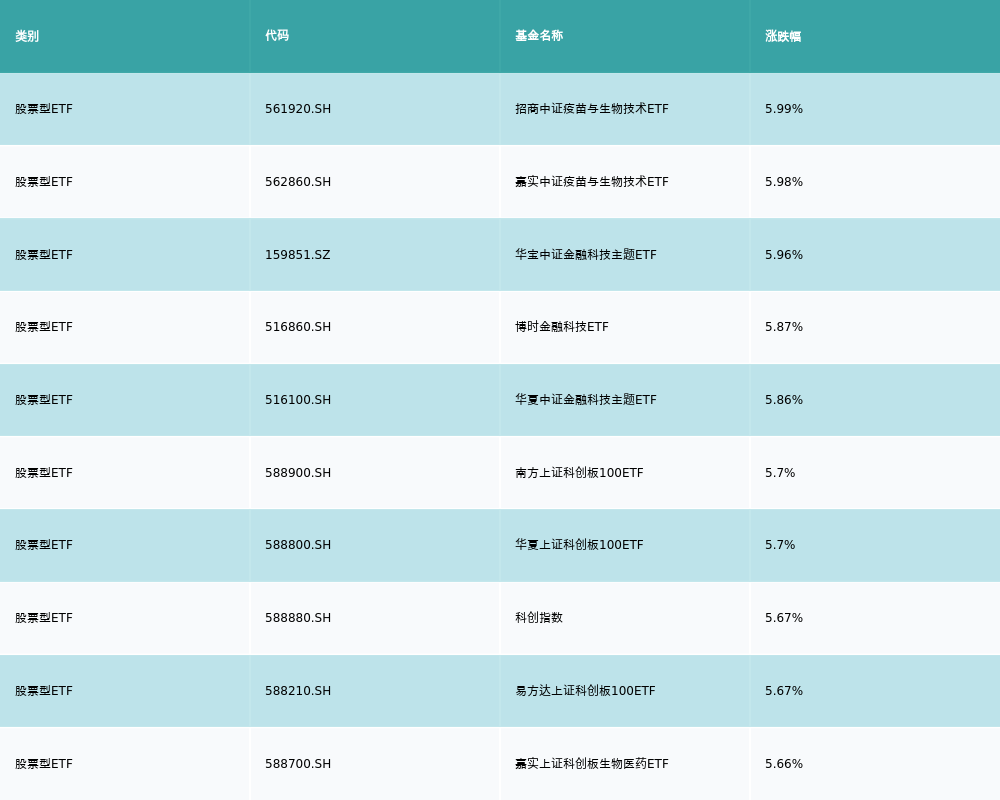This screenshot has width=1000, height=800.
Task: Click the 5.98% change value
Action: pos(784,182)
